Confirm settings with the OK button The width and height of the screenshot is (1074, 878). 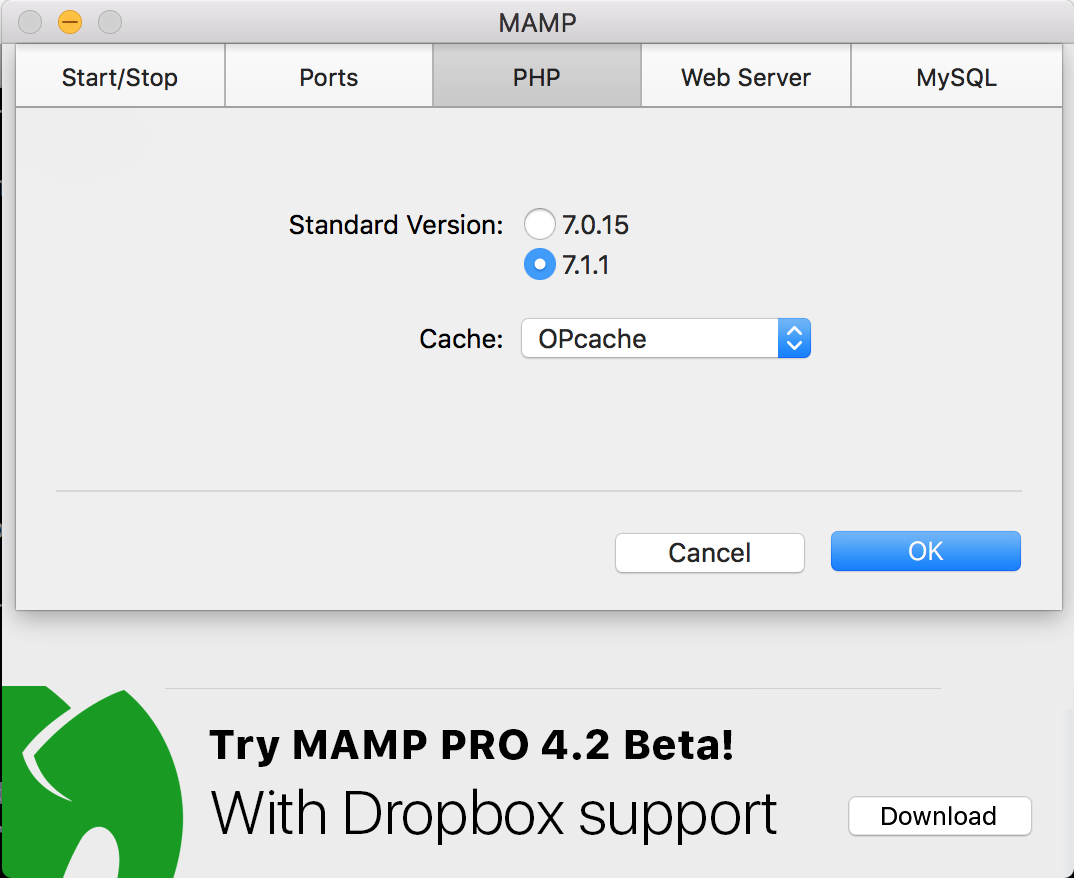925,551
